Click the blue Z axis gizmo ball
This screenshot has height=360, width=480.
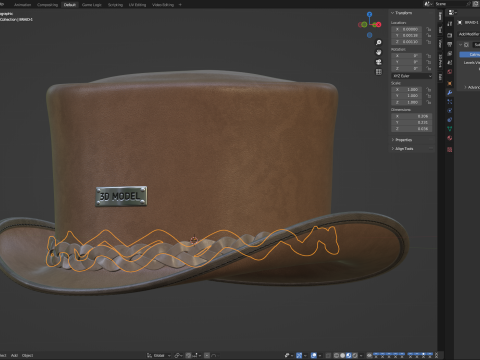pos(369,14)
